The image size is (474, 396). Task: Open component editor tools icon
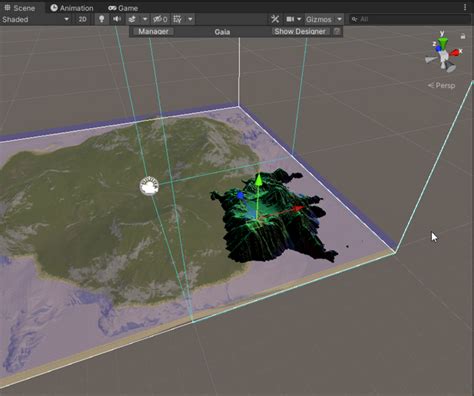point(275,19)
